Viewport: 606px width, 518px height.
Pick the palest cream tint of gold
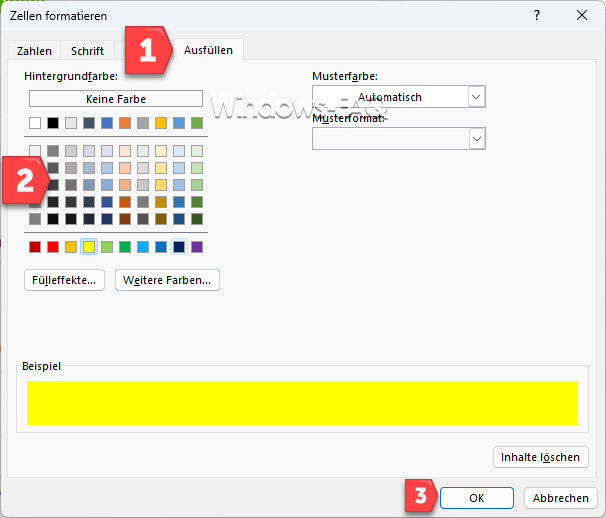click(x=161, y=151)
